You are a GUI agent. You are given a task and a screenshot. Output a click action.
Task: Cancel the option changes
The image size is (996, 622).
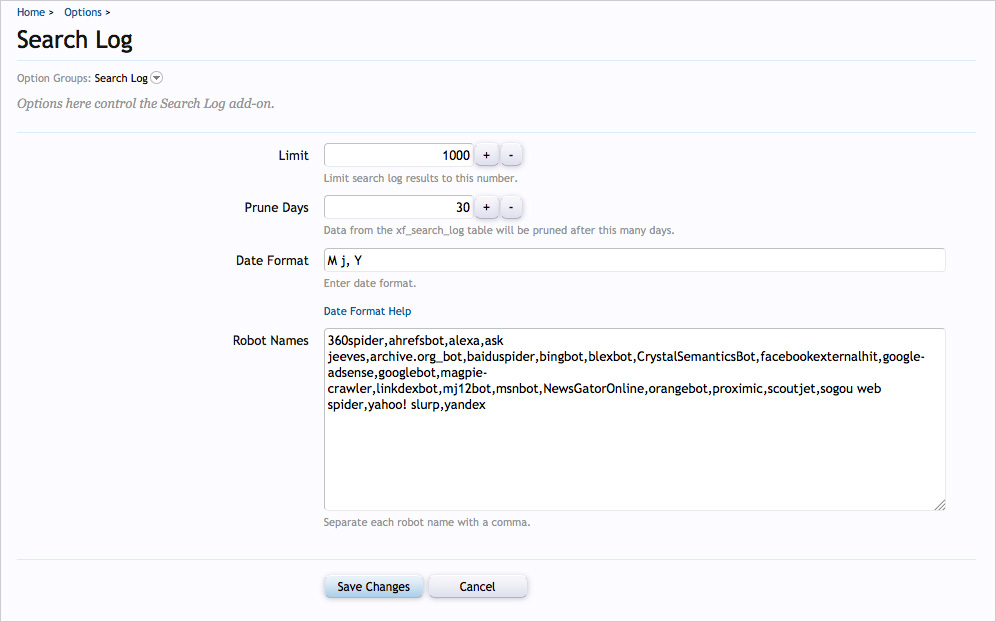tap(477, 586)
